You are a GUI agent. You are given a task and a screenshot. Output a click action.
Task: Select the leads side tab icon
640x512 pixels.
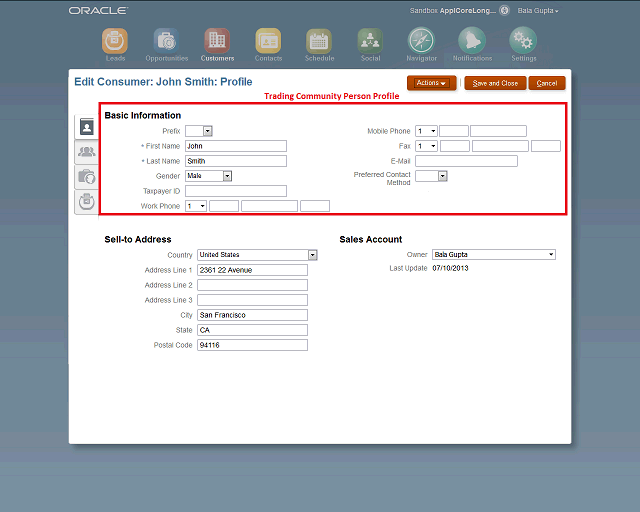[x=87, y=201]
